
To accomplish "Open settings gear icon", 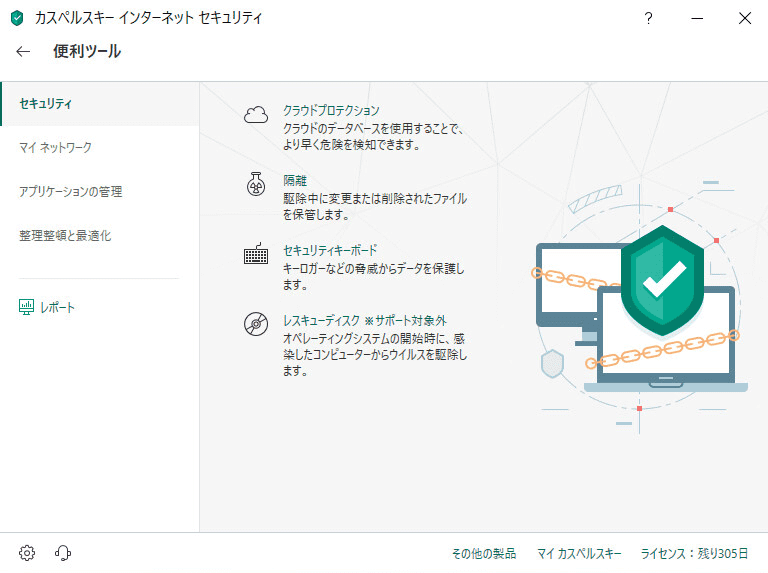I will click(x=27, y=553).
